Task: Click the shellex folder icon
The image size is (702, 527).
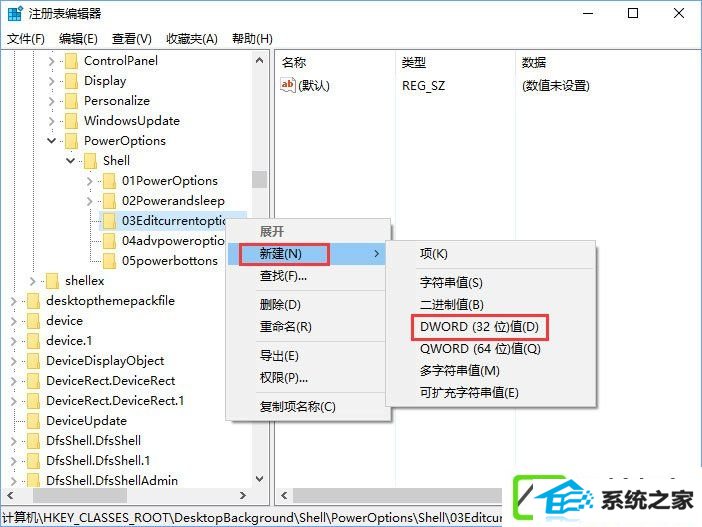Action: point(52,281)
